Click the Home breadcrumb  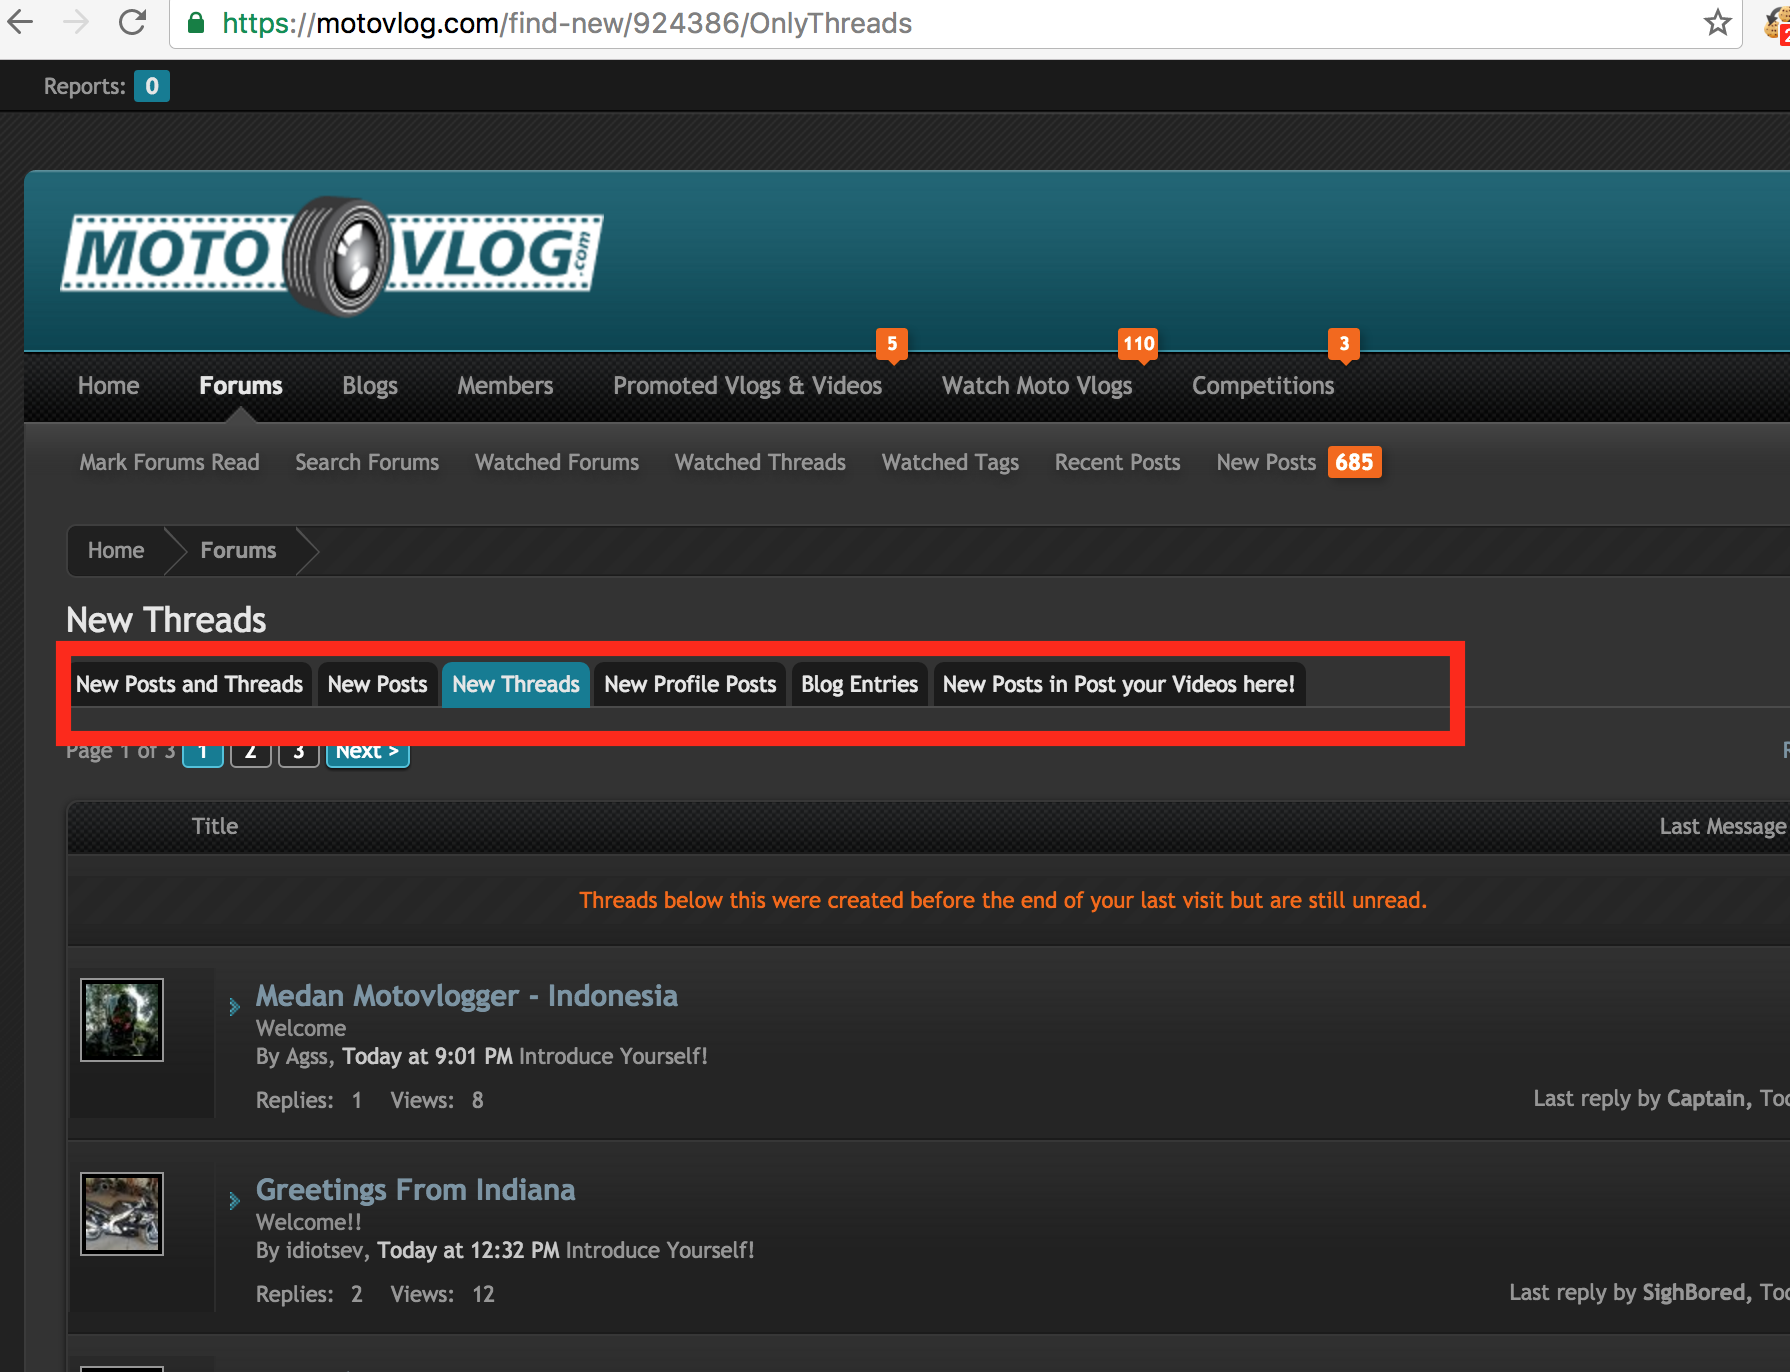coord(116,550)
